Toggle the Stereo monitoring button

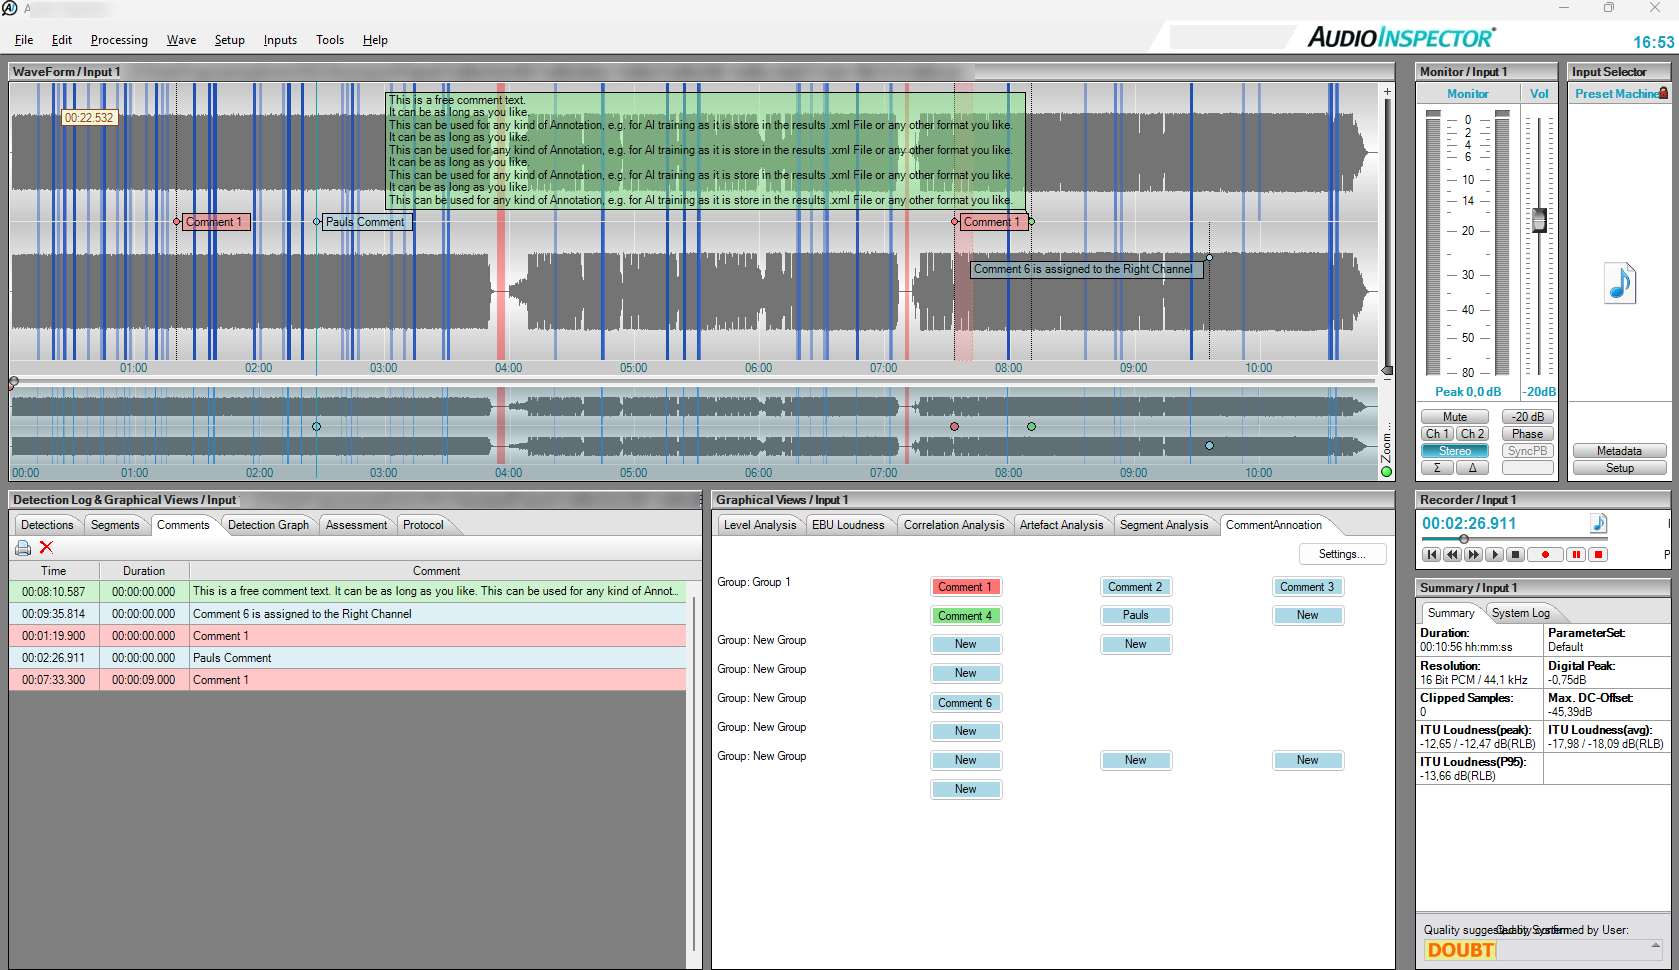click(x=1455, y=451)
